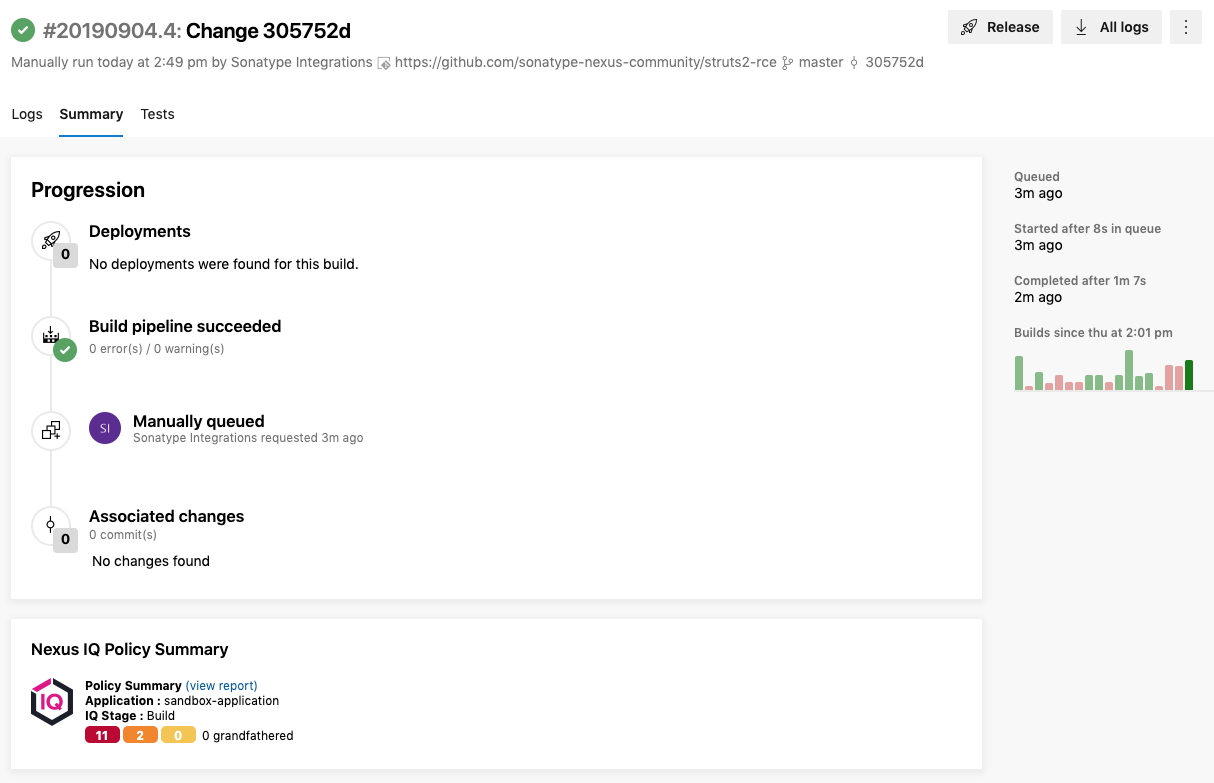1214x783 pixels.
Task: Click the branch icon before master
Action: point(787,62)
